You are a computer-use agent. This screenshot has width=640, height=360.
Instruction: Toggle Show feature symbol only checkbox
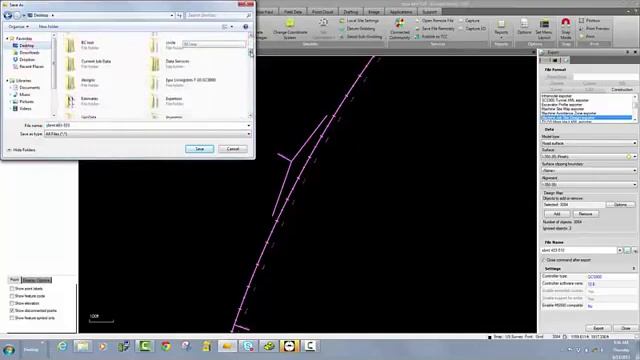click(12, 318)
